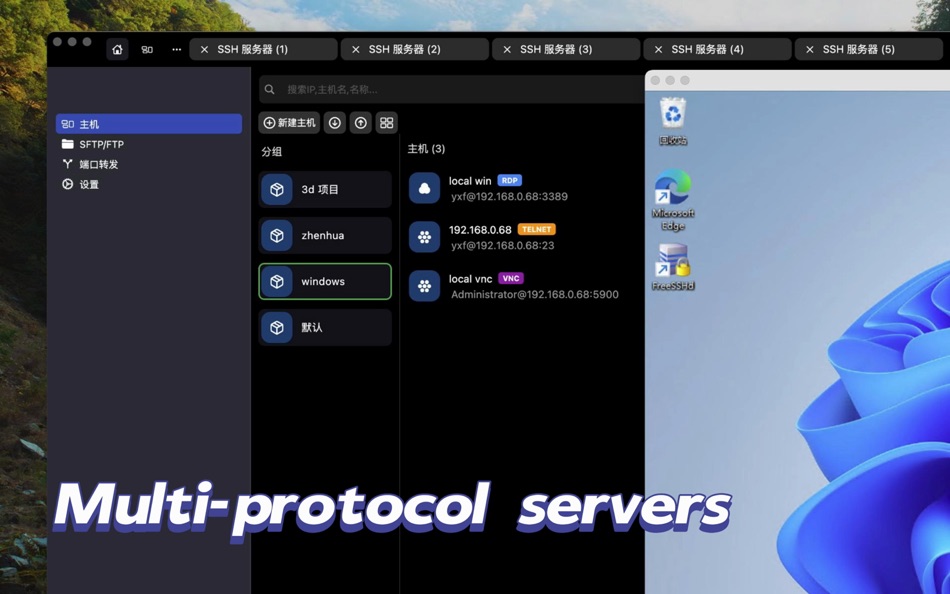Click the export hosts up-arrow icon
This screenshot has height=594, width=950.
360,122
